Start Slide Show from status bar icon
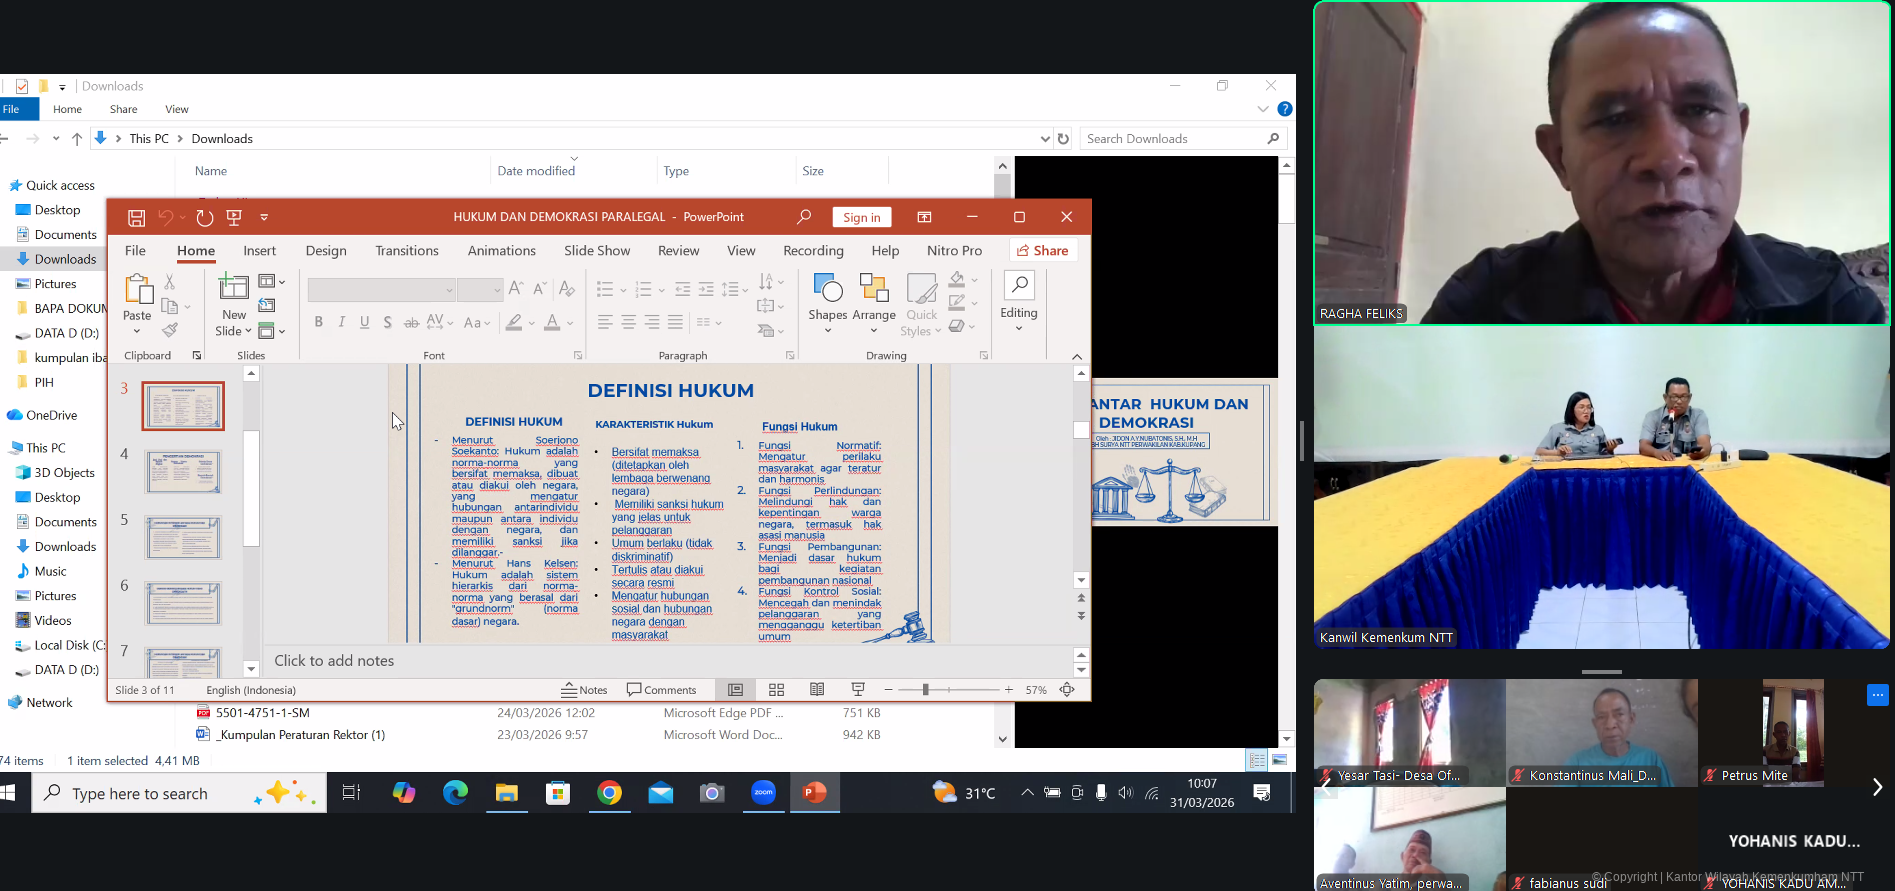This screenshot has width=1895, height=891. click(x=858, y=690)
